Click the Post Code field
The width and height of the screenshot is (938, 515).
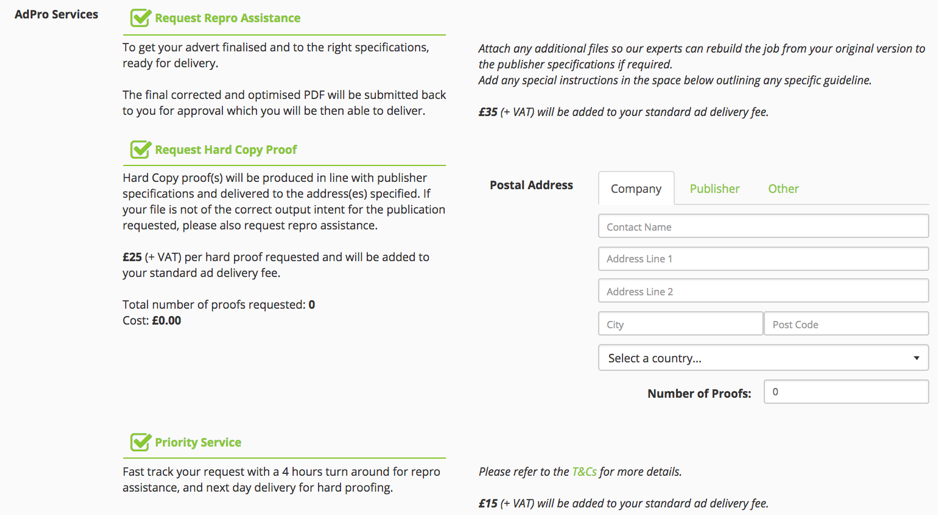click(846, 324)
